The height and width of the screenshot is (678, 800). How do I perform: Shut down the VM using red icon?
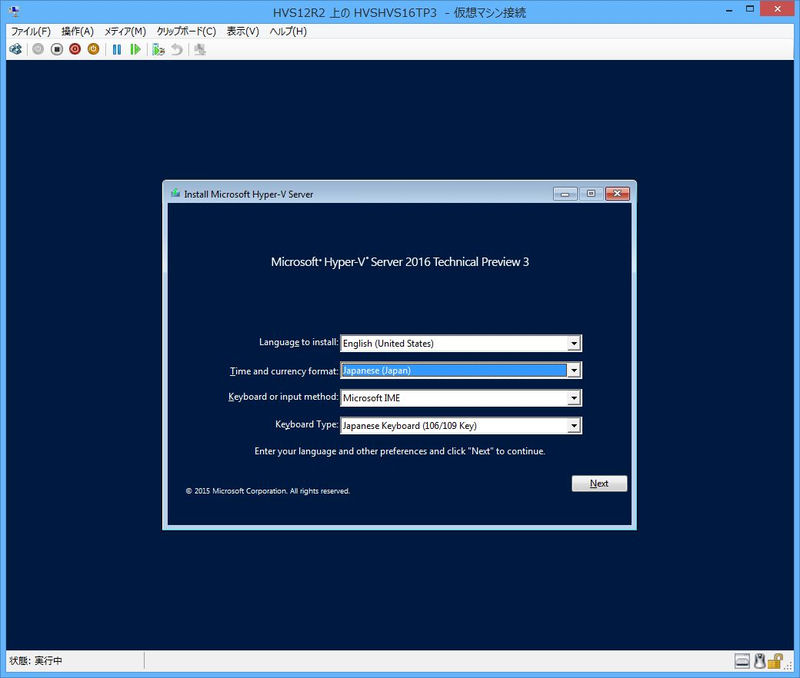click(x=75, y=49)
